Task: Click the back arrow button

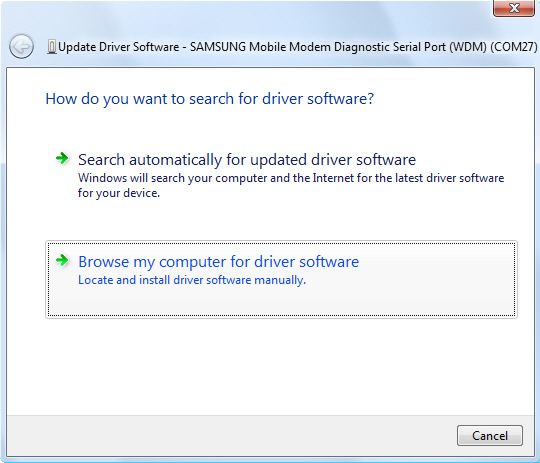Action: (x=21, y=47)
